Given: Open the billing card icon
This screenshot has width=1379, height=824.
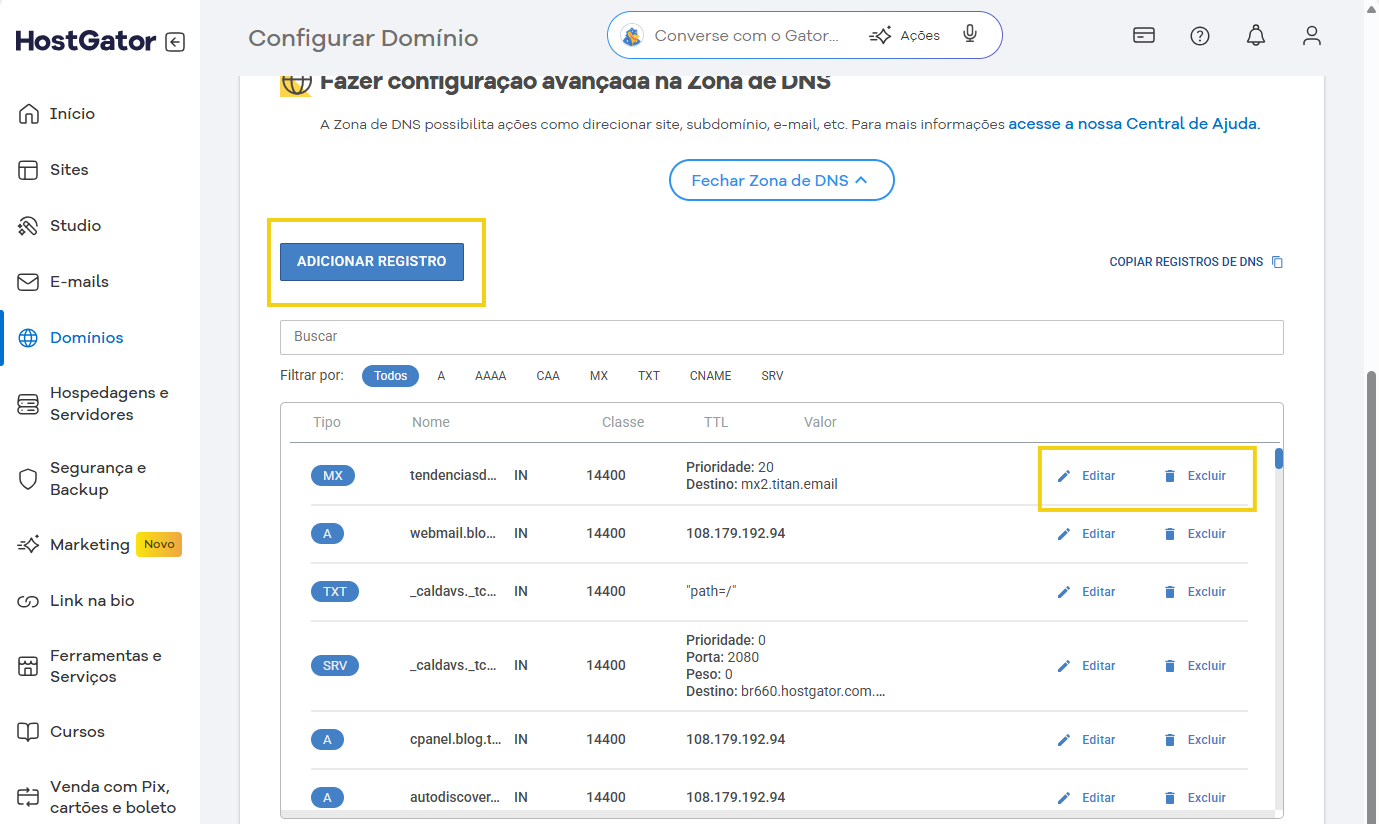Looking at the screenshot, I should point(1144,36).
